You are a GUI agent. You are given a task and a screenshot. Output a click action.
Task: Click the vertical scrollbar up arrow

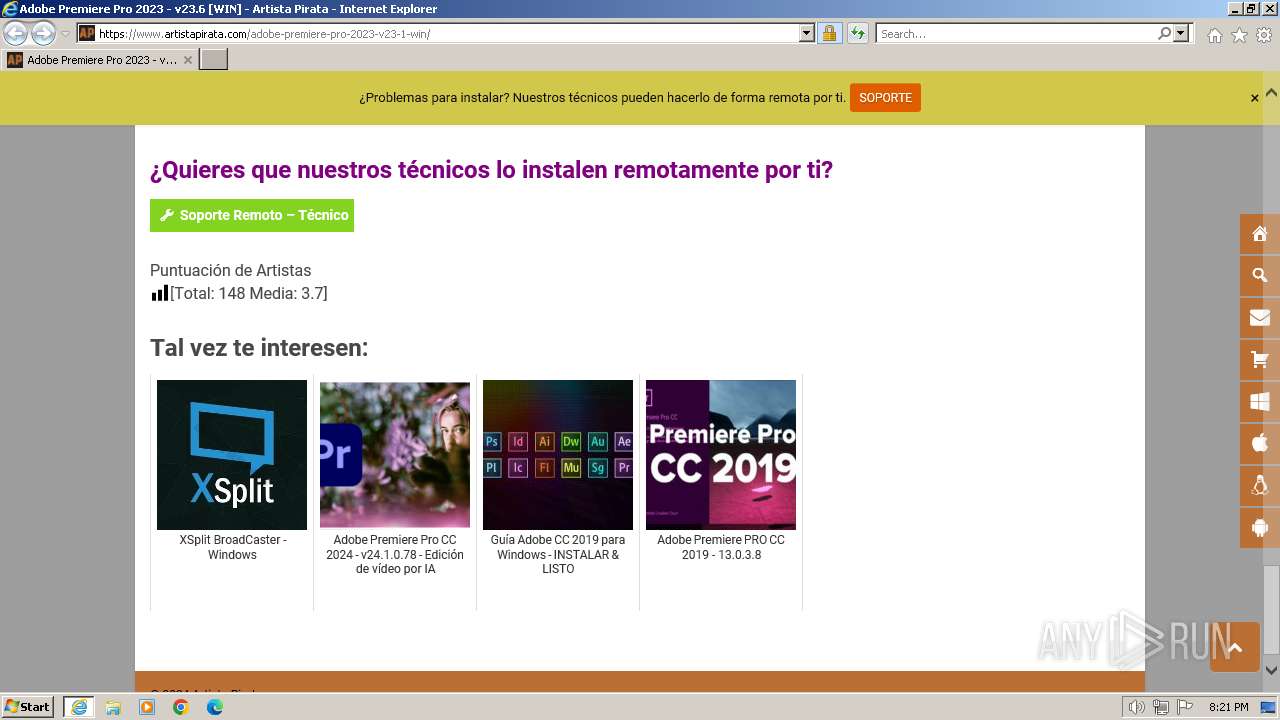tap(1271, 92)
